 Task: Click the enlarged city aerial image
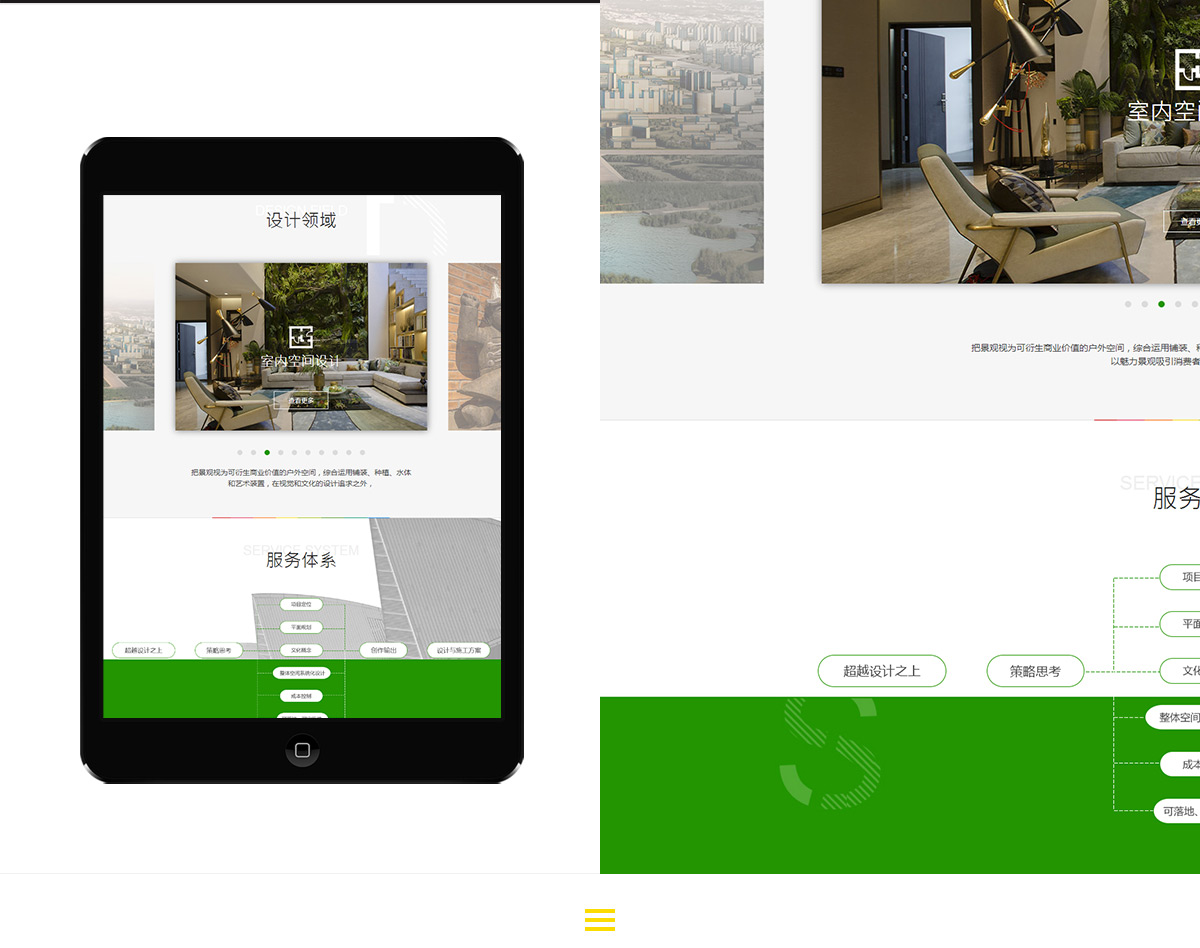pos(682,141)
